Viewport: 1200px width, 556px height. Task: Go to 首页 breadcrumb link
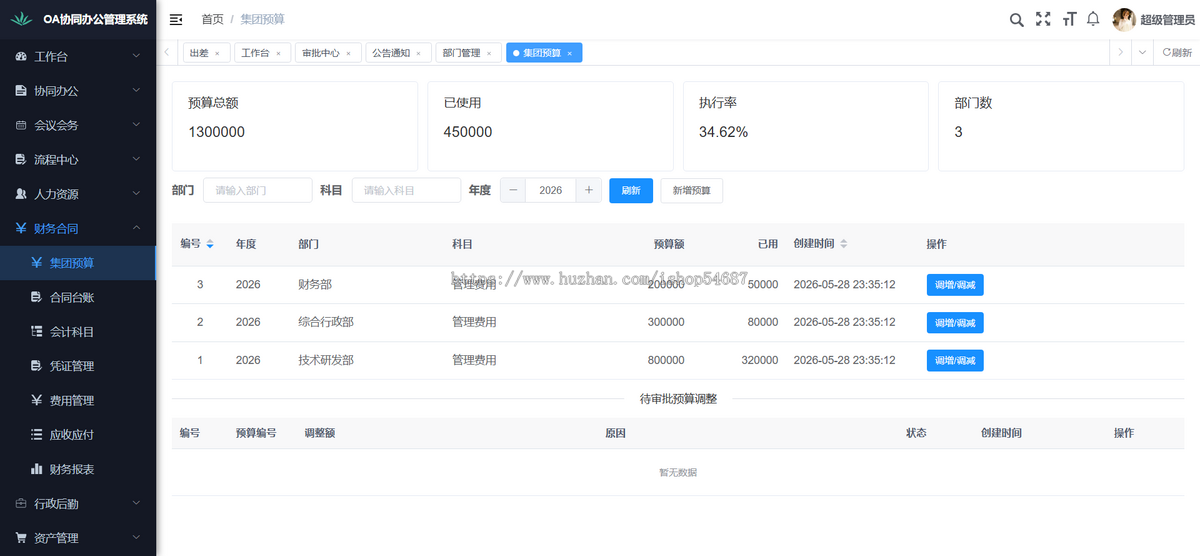tap(212, 19)
